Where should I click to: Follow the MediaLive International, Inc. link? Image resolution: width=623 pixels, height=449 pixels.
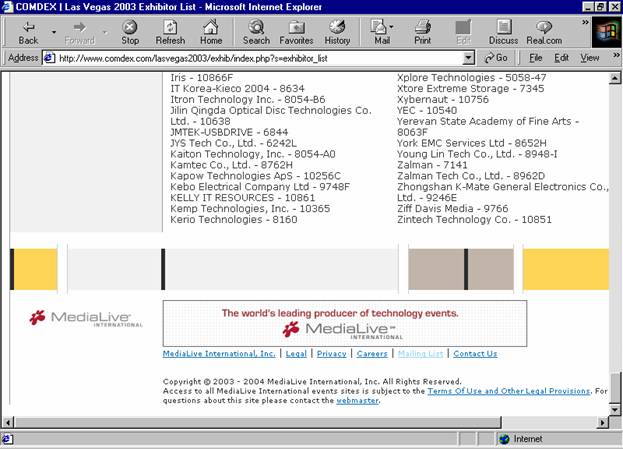(x=219, y=354)
